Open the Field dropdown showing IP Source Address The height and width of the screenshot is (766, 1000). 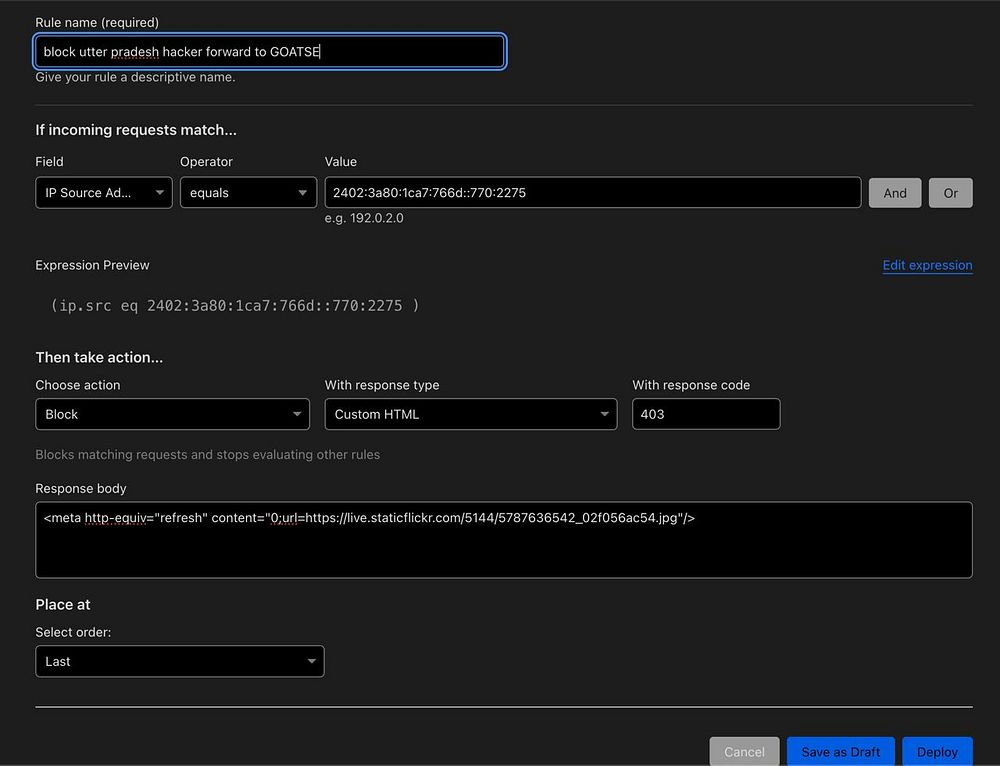click(103, 193)
